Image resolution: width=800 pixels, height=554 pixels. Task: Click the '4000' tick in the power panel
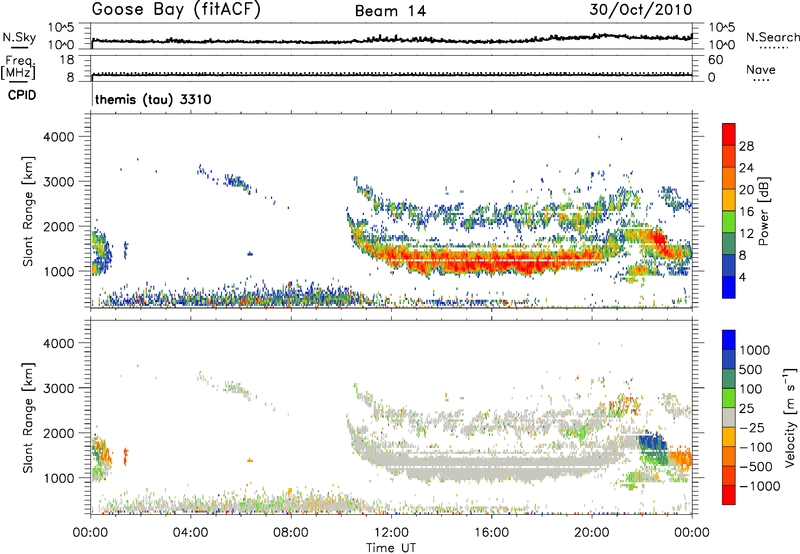(58, 137)
